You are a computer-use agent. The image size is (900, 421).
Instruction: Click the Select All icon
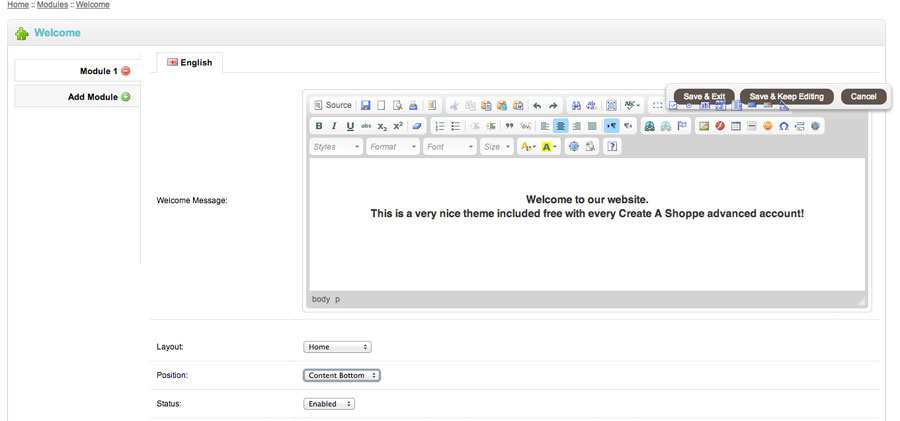coord(611,106)
